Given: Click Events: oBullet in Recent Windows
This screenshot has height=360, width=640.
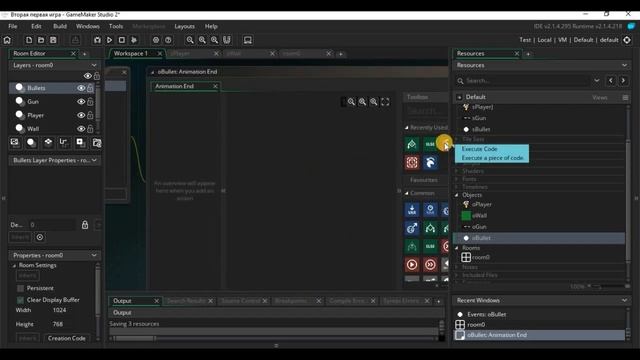Looking at the screenshot, I should click(x=487, y=314).
